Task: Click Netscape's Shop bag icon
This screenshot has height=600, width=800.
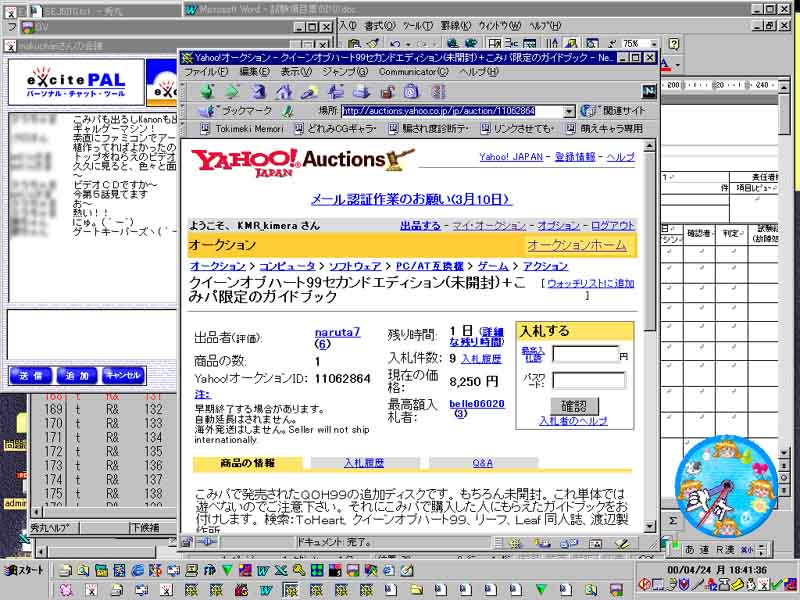Action: click(412, 92)
